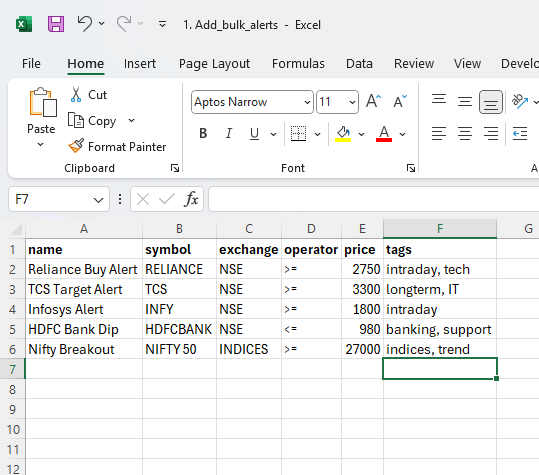539x475 pixels.
Task: Click the INDICES exchange cell
Action: coord(249,349)
